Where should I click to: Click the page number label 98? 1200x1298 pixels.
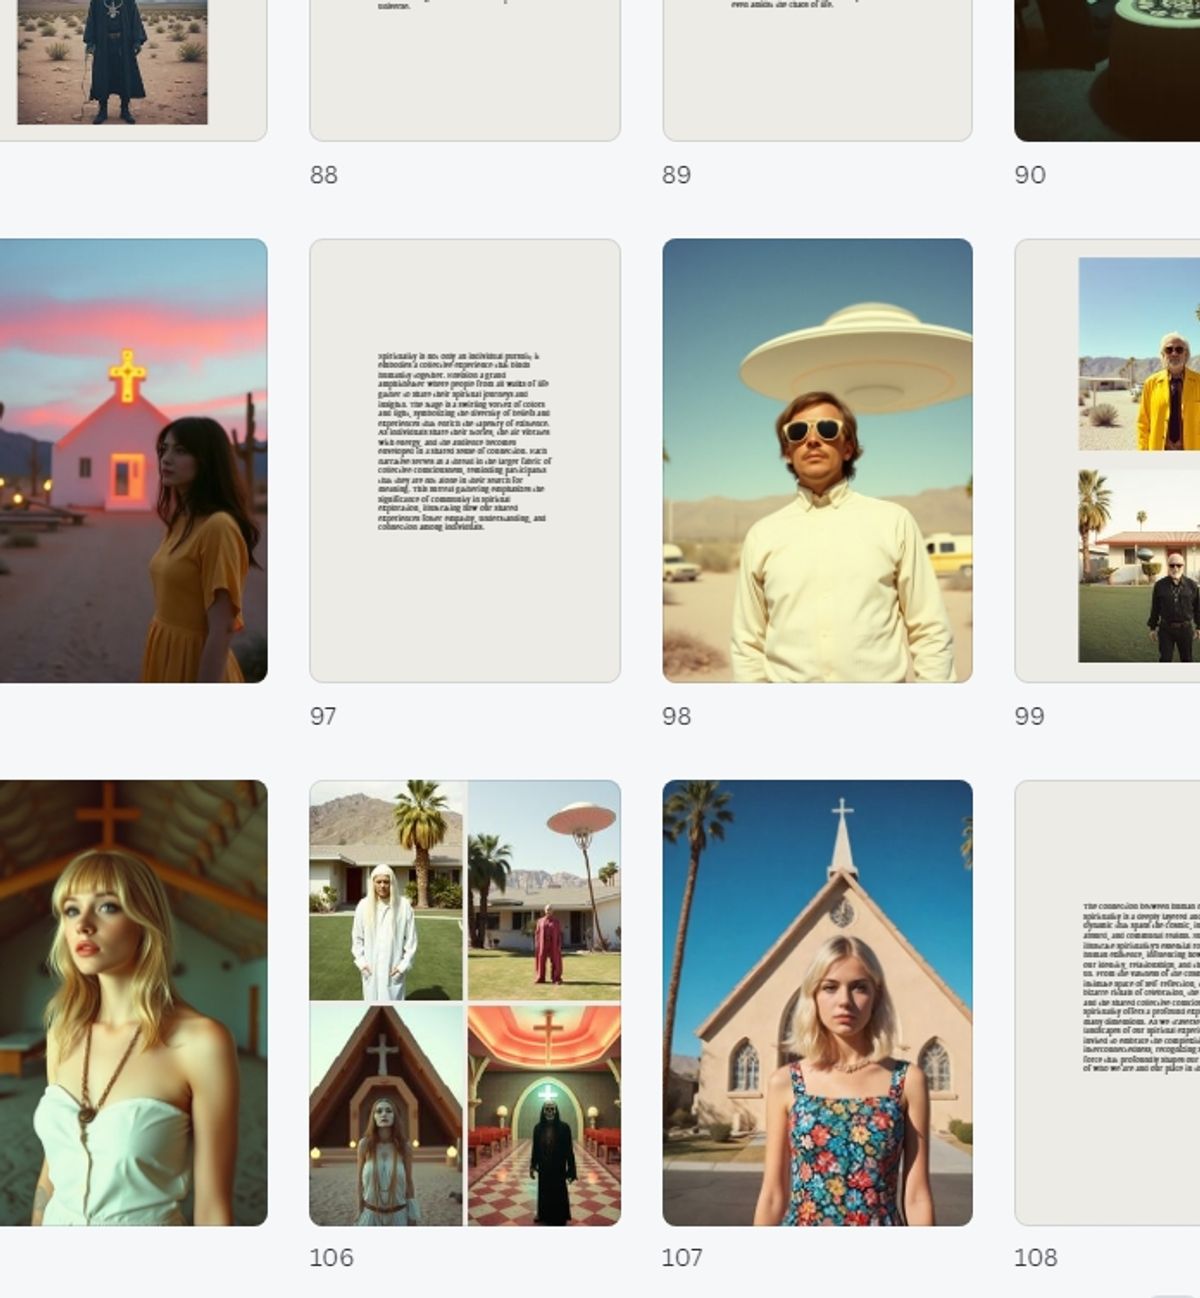click(x=676, y=716)
